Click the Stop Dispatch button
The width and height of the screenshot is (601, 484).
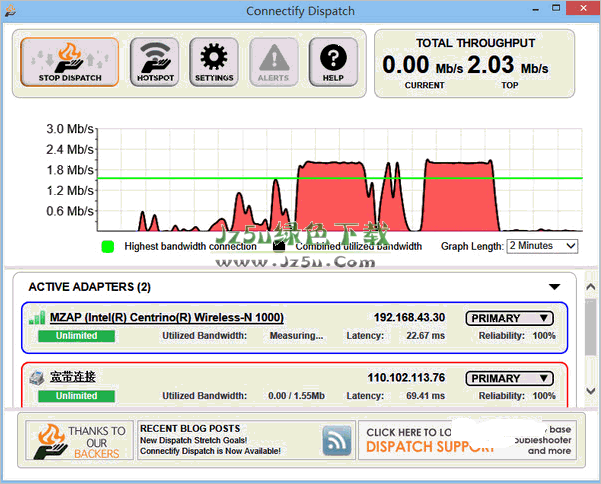(x=70, y=62)
